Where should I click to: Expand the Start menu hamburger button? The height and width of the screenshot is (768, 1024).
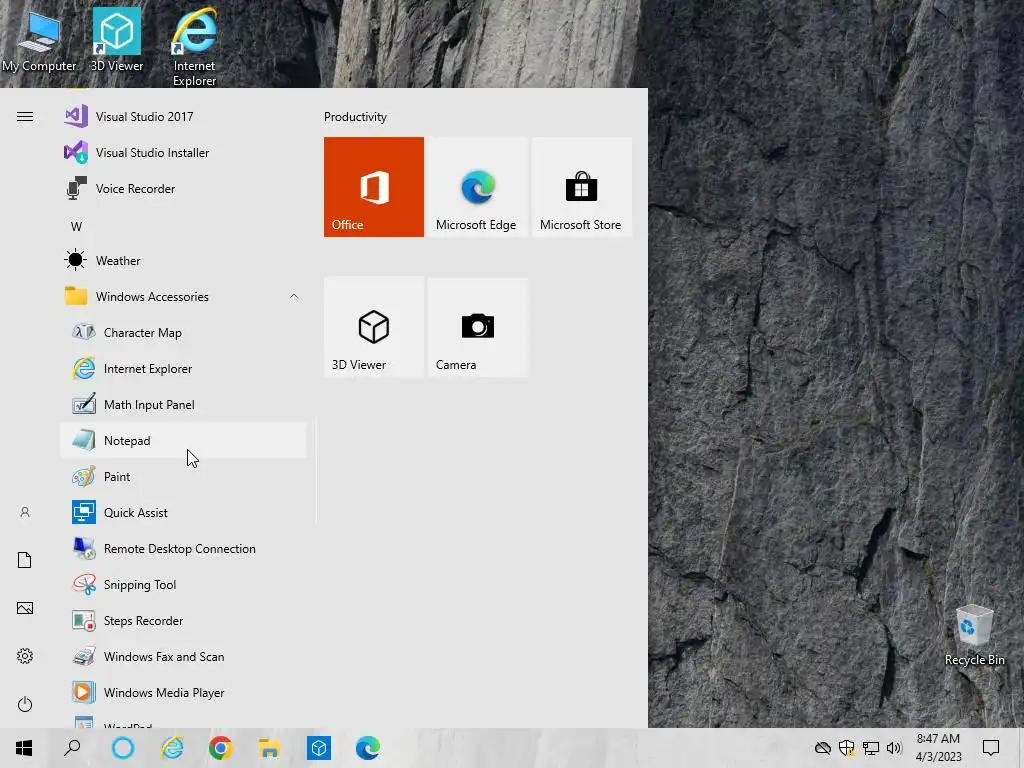[x=25, y=117]
